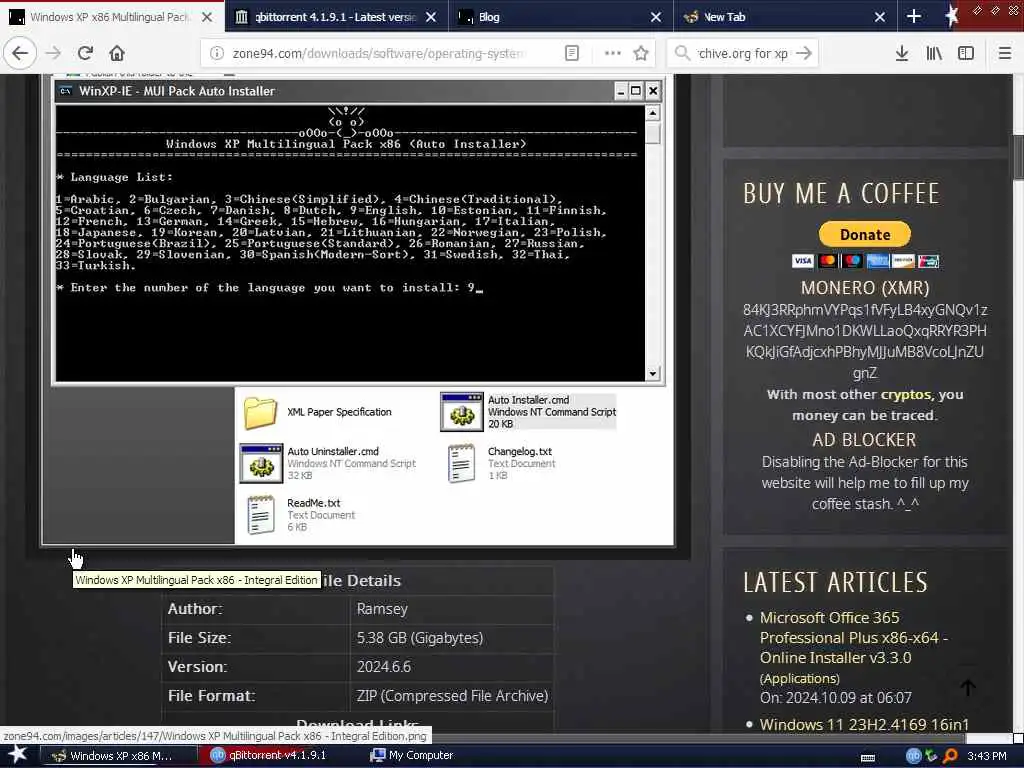This screenshot has height=768, width=1024.
Task: Click the qBittorrent system tray icon
Action: coord(913,756)
